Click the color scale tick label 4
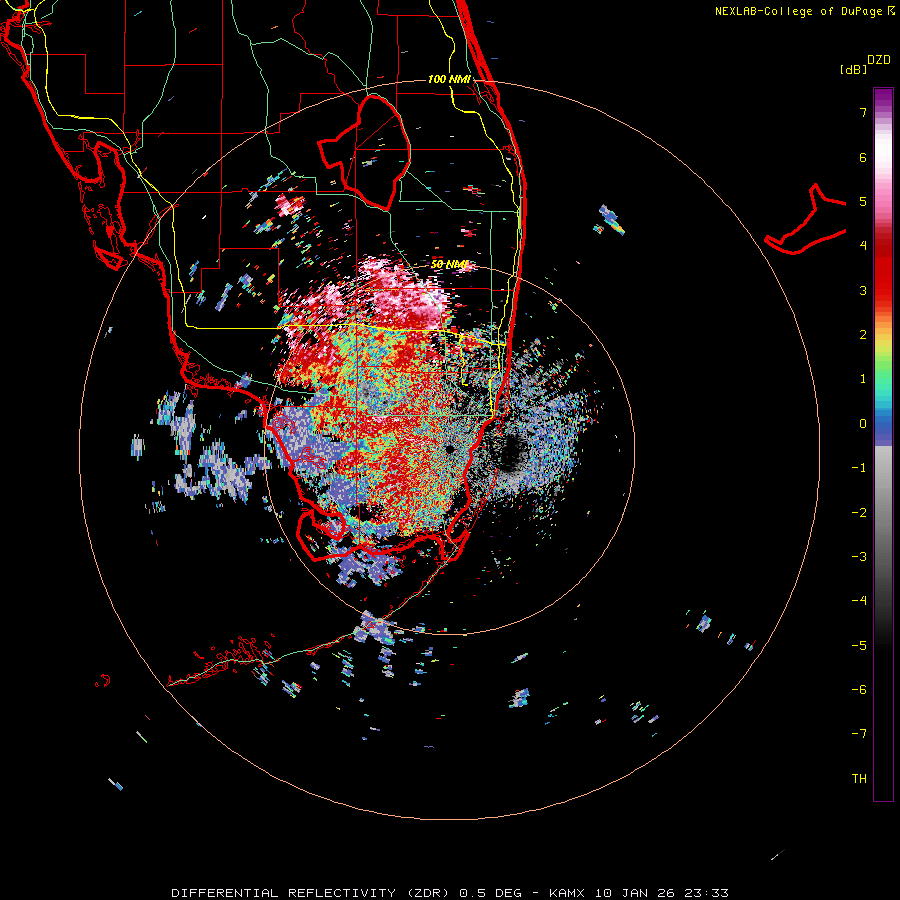The width and height of the screenshot is (900, 900). (863, 246)
